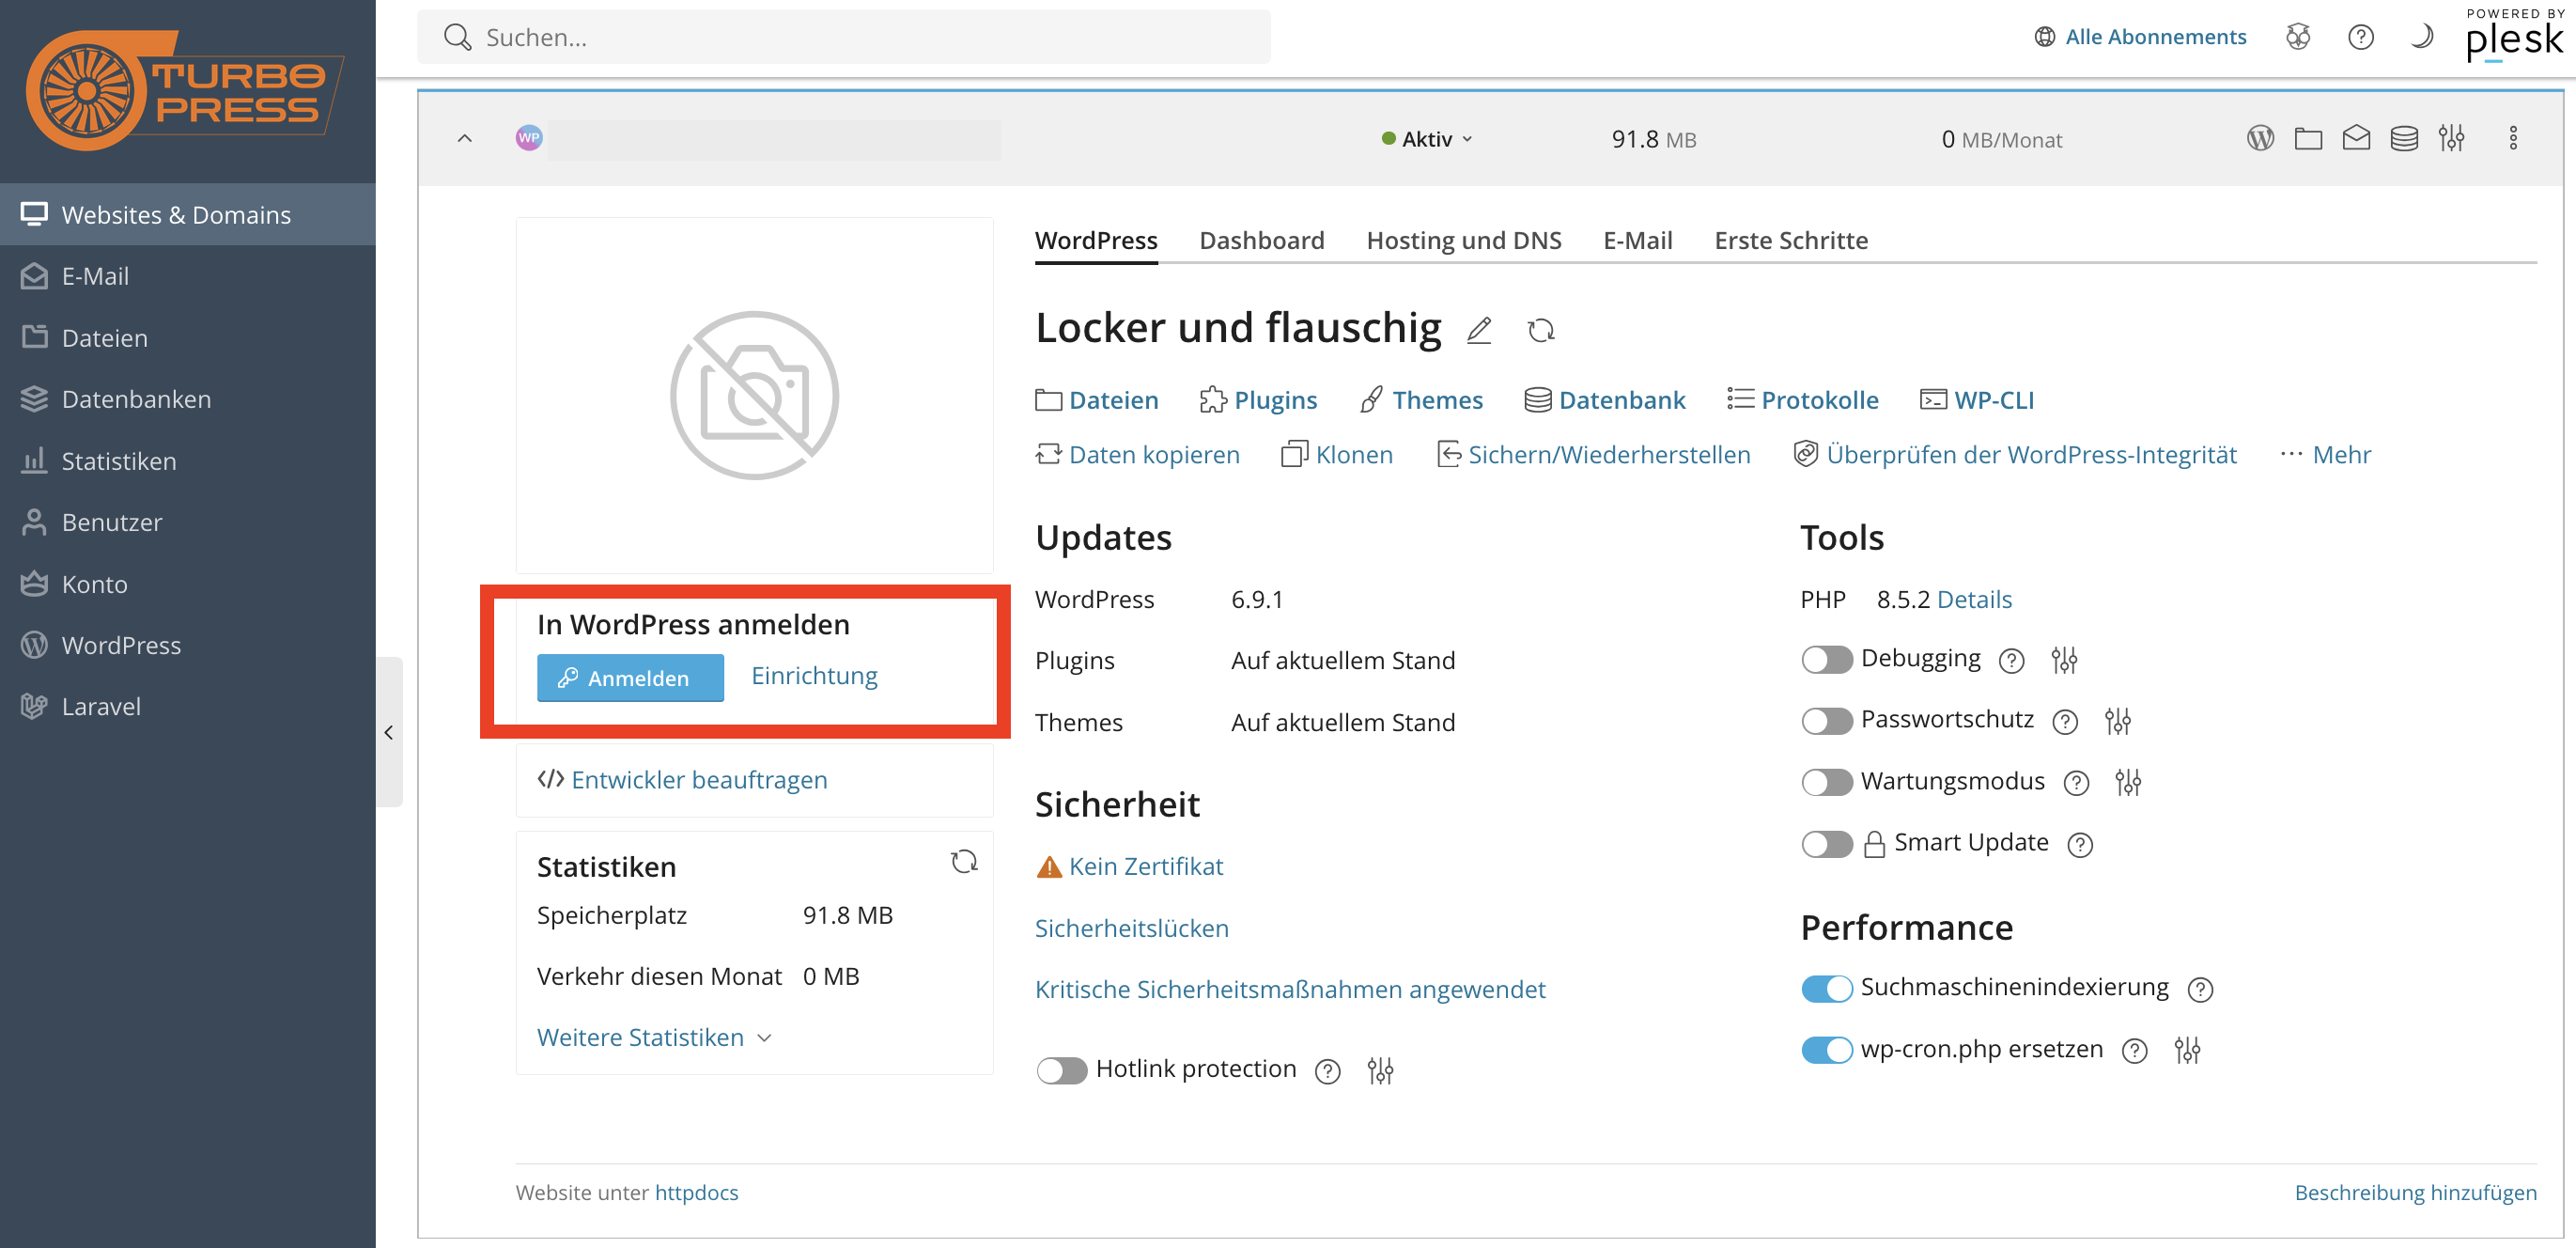Click help icon next to Smart Update
The image size is (2576, 1248).
(2080, 845)
